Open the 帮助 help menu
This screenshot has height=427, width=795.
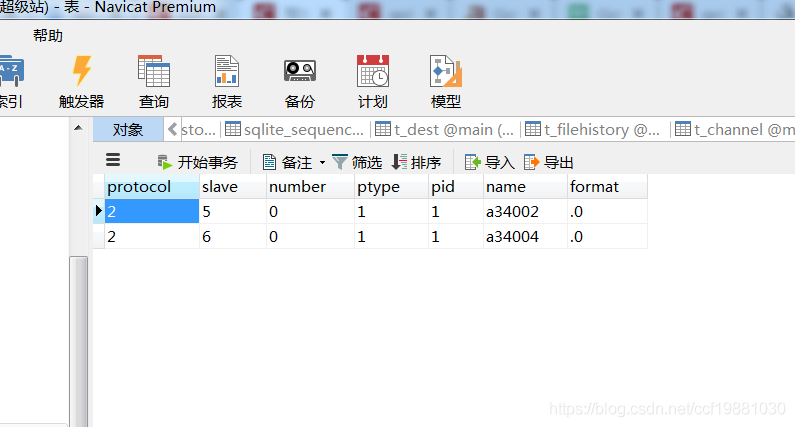tap(48, 35)
